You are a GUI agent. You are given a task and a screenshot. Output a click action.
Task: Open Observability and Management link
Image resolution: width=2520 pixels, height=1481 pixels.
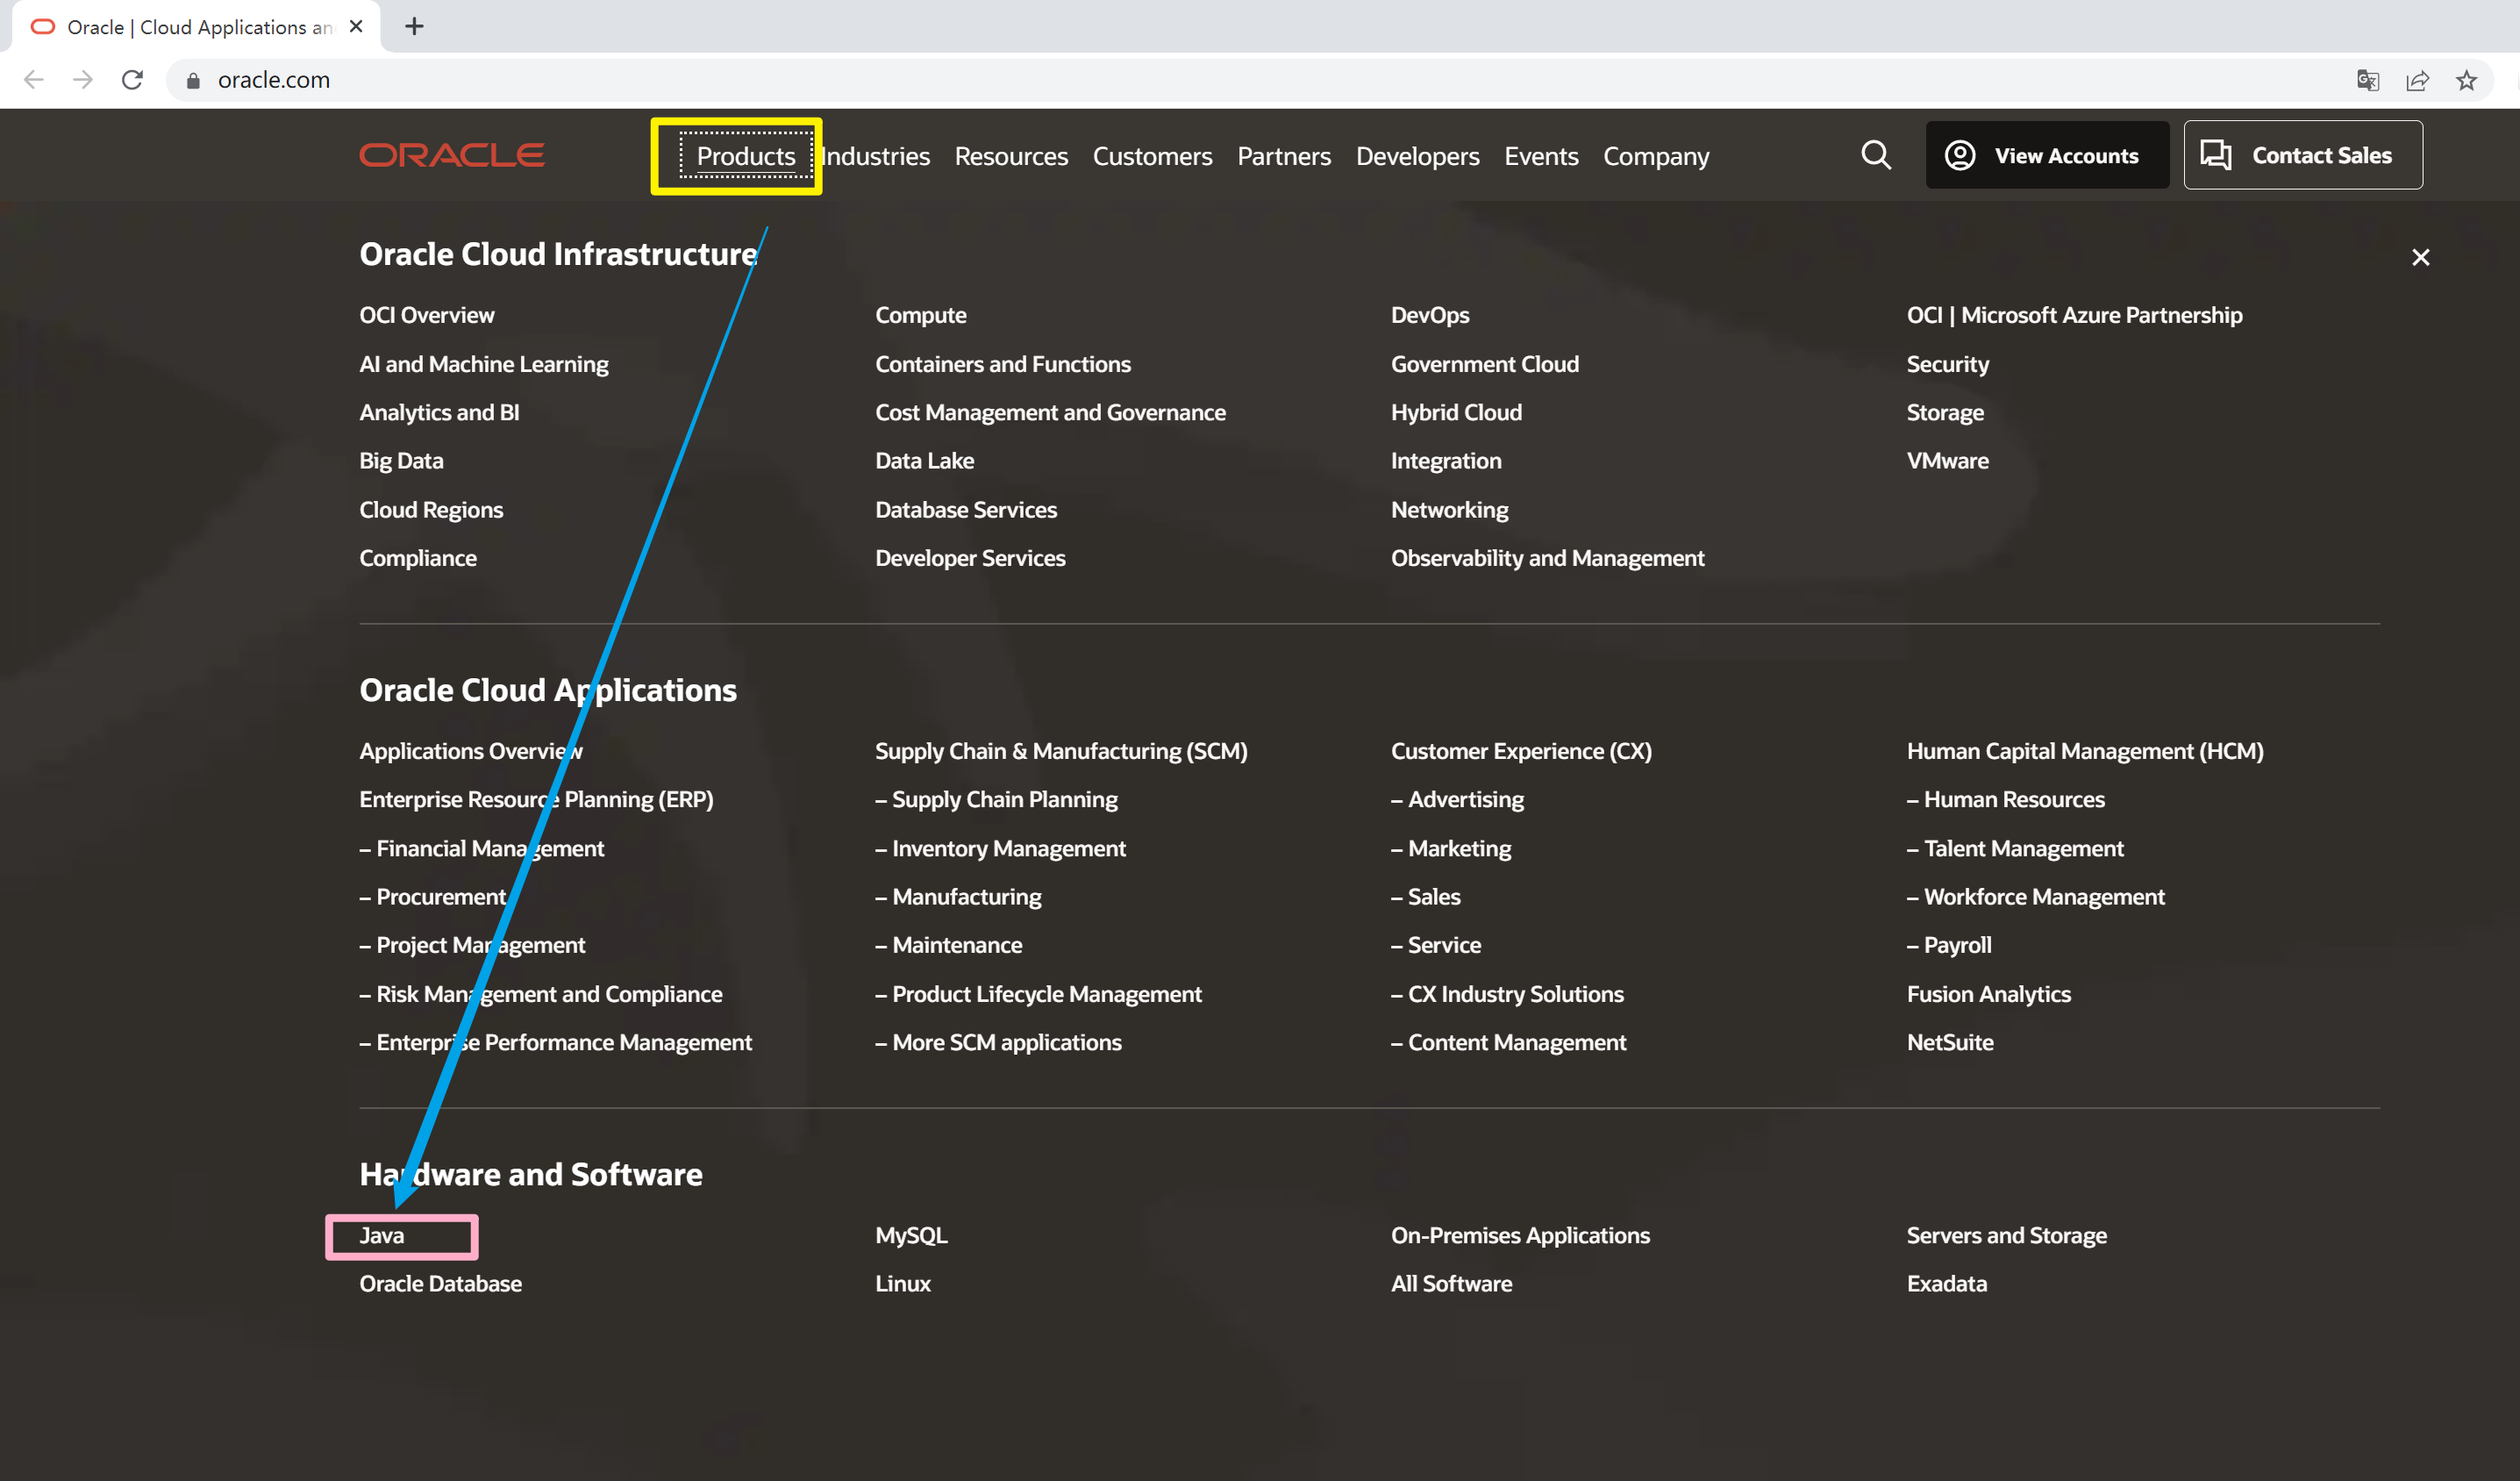(x=1547, y=558)
